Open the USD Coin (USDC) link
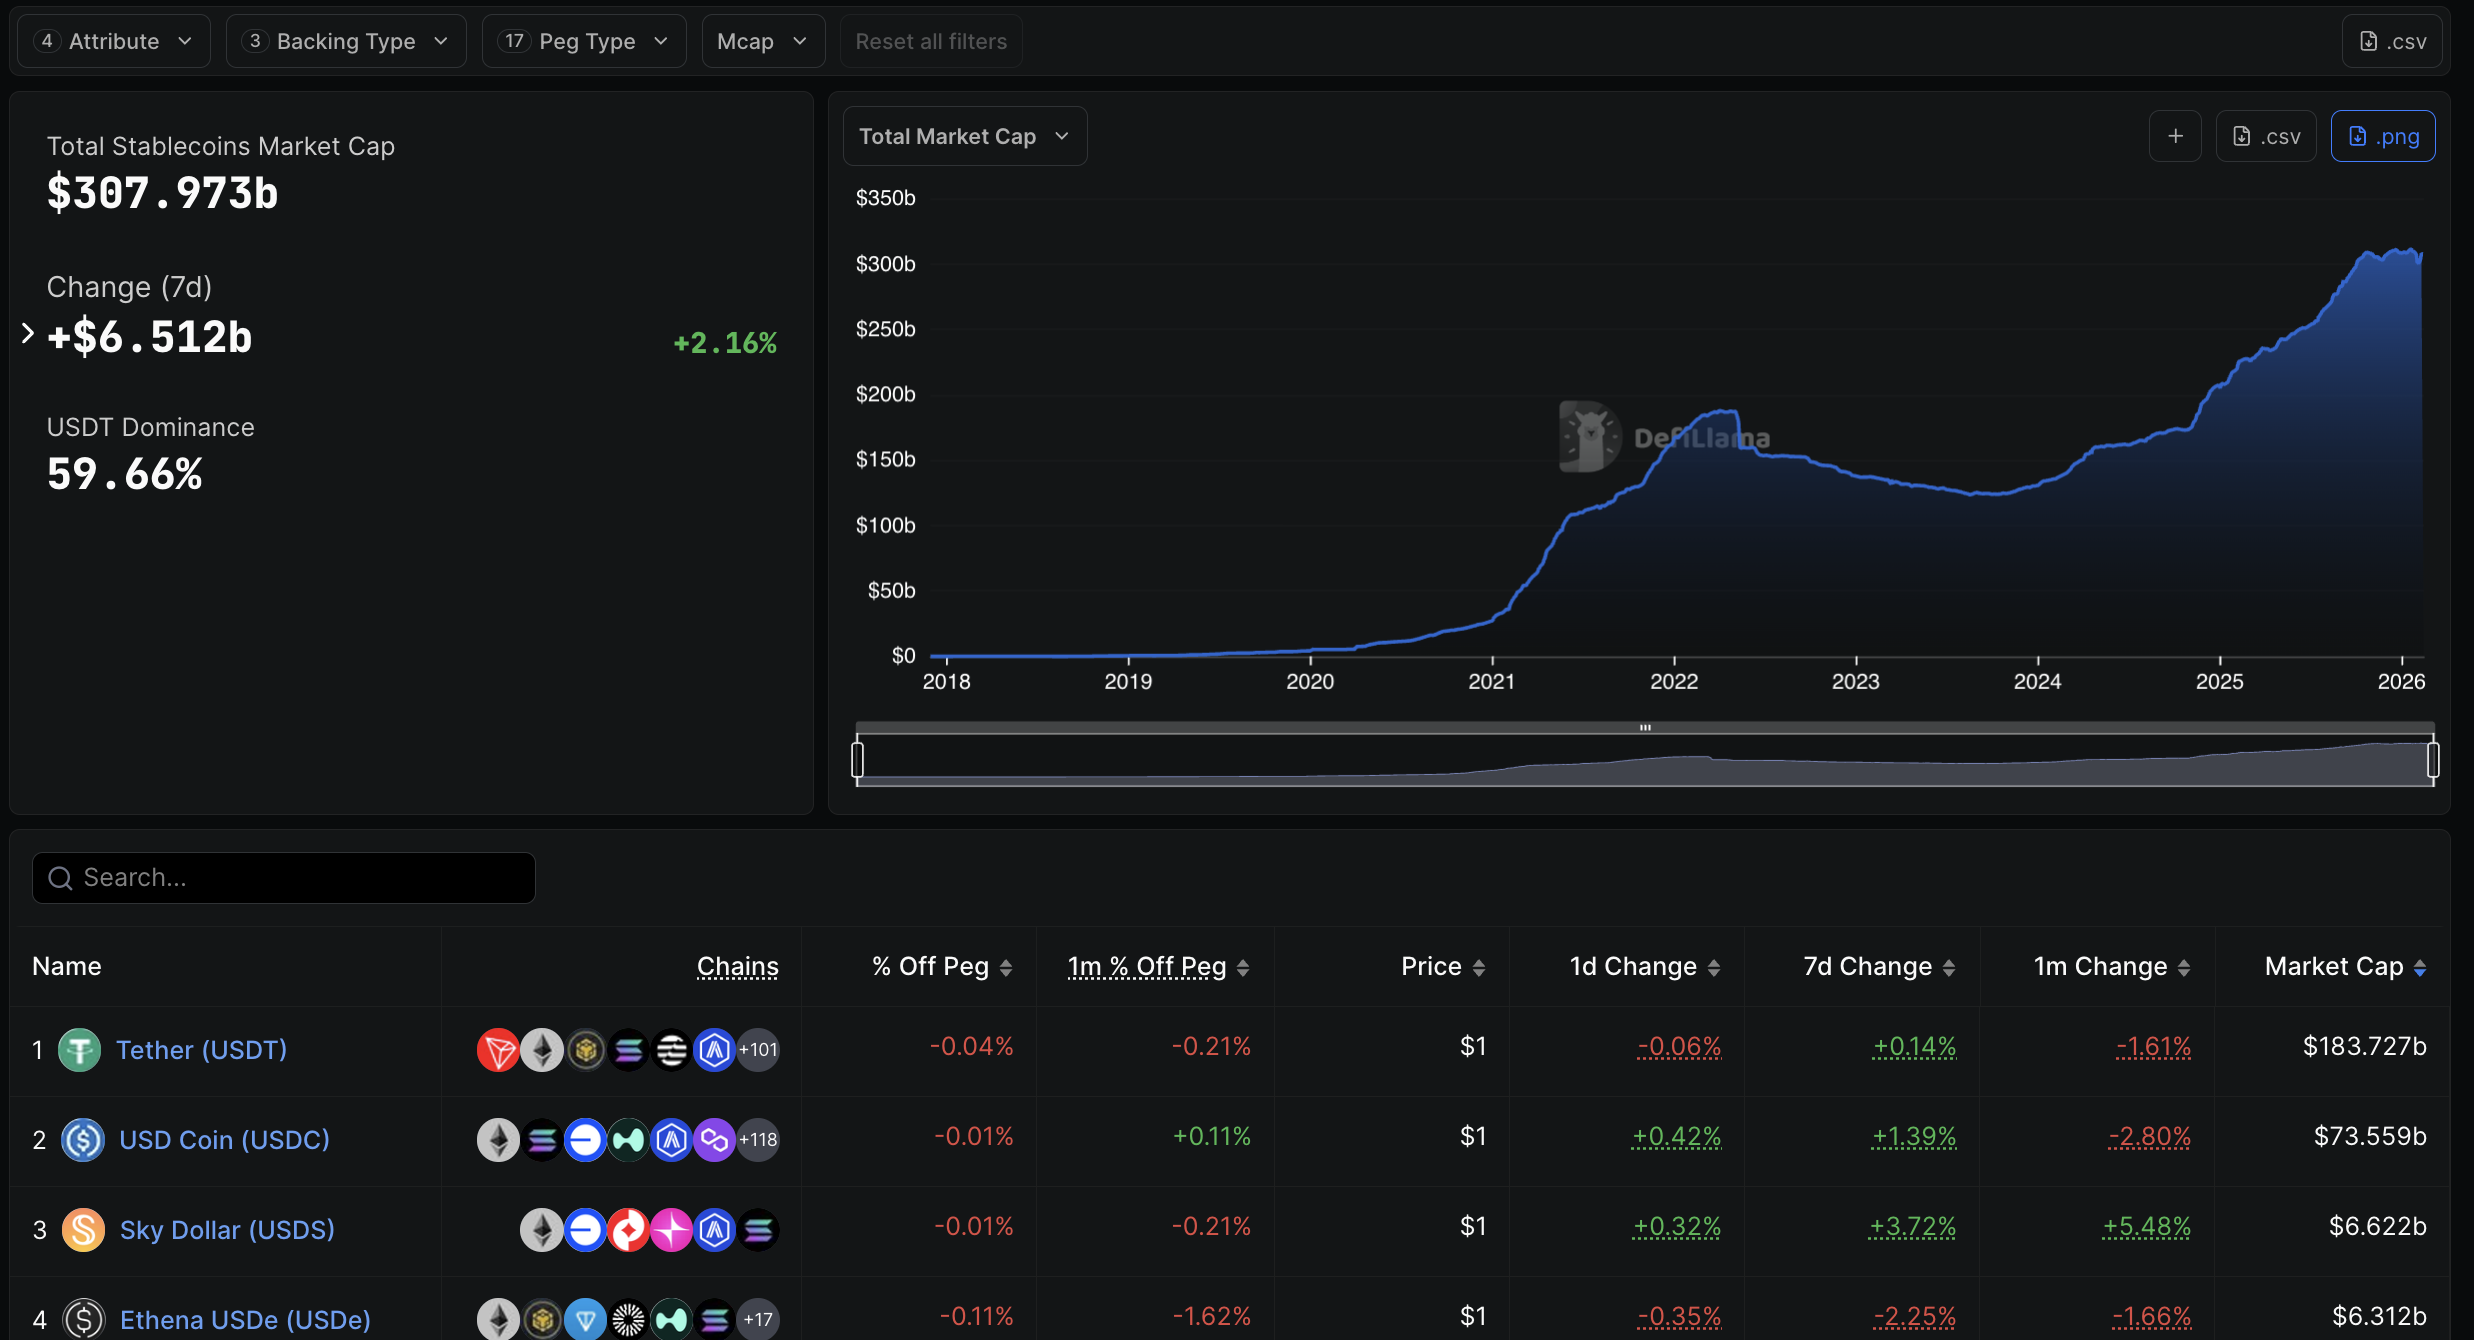 [x=224, y=1140]
